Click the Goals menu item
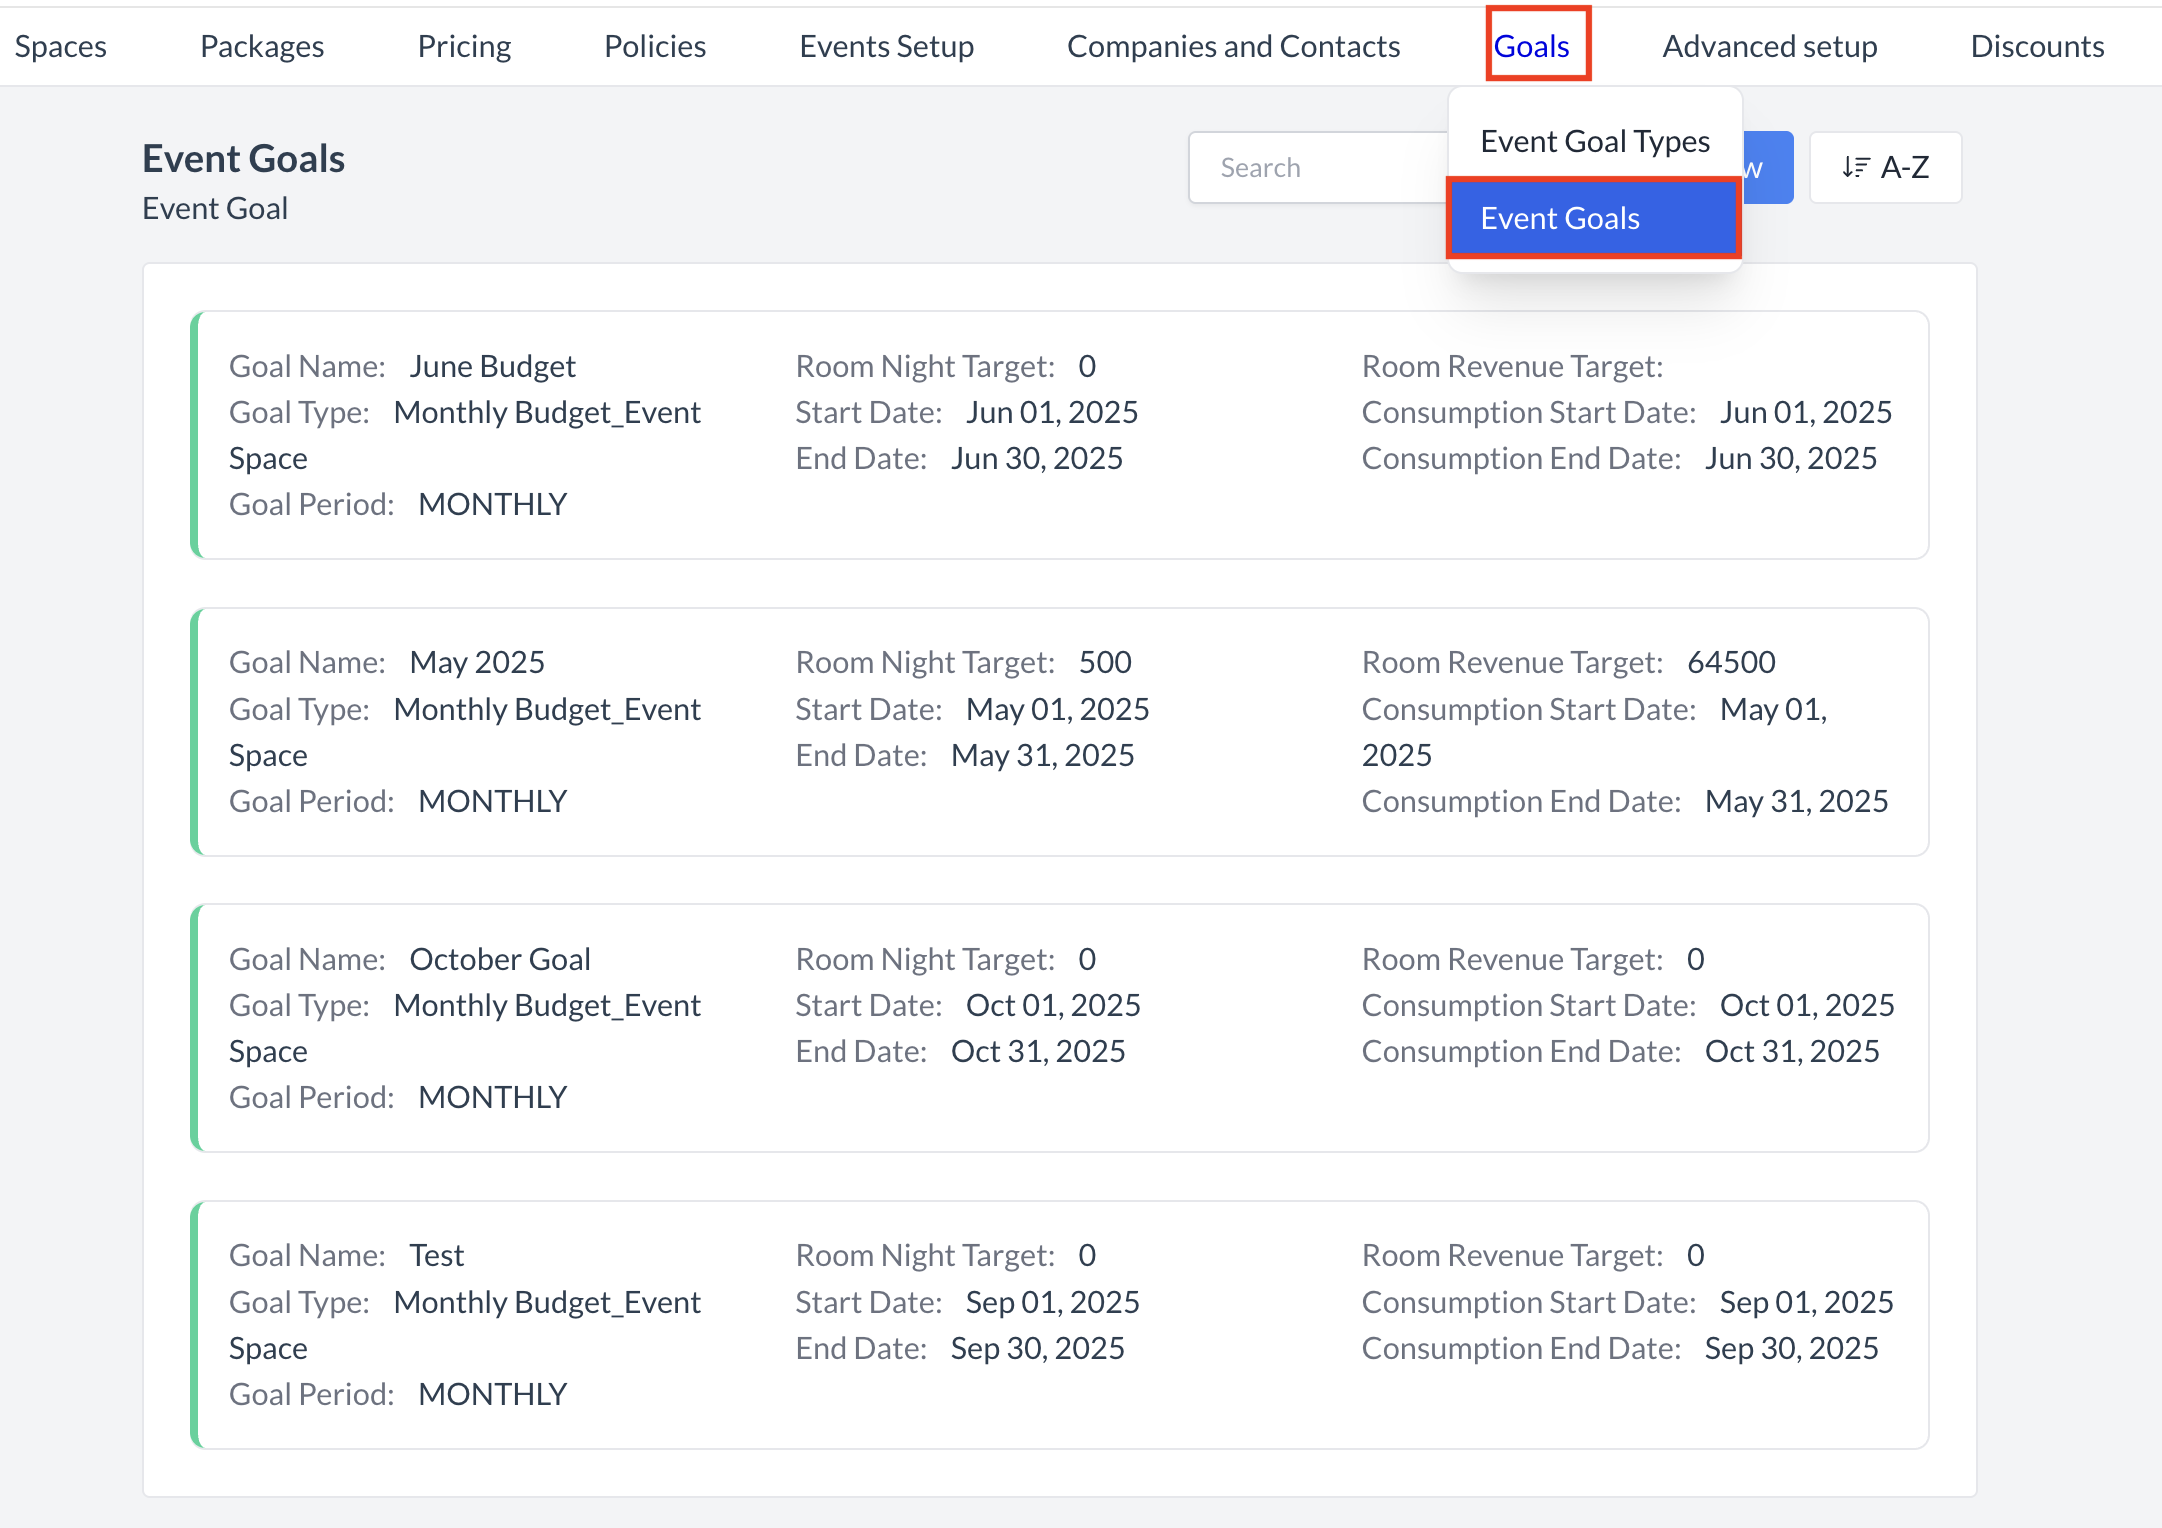The image size is (2162, 1528). click(1531, 46)
